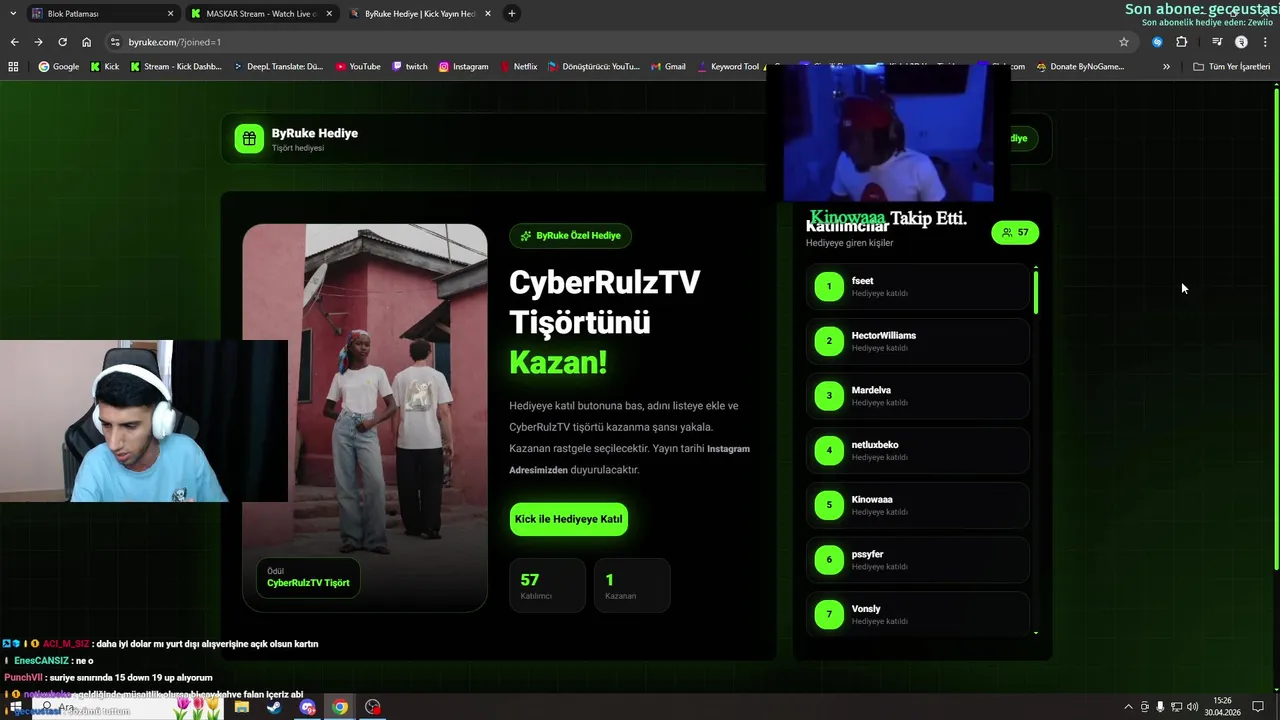The height and width of the screenshot is (720, 1280).
Task: Open the YouTube bookmark
Action: click(358, 67)
